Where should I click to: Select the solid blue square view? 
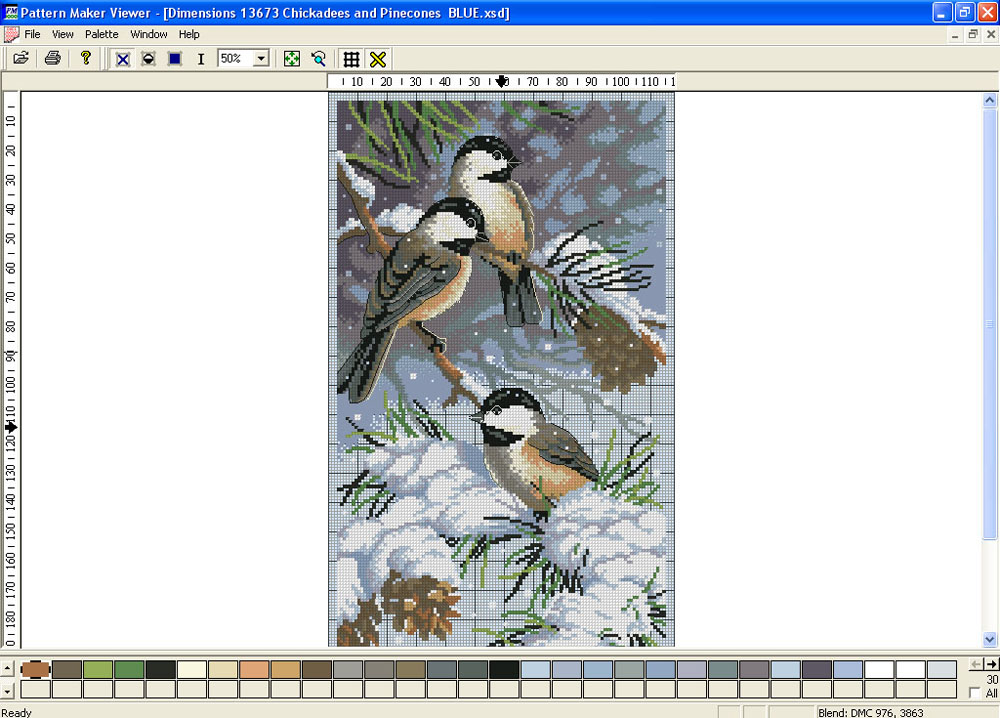(175, 59)
